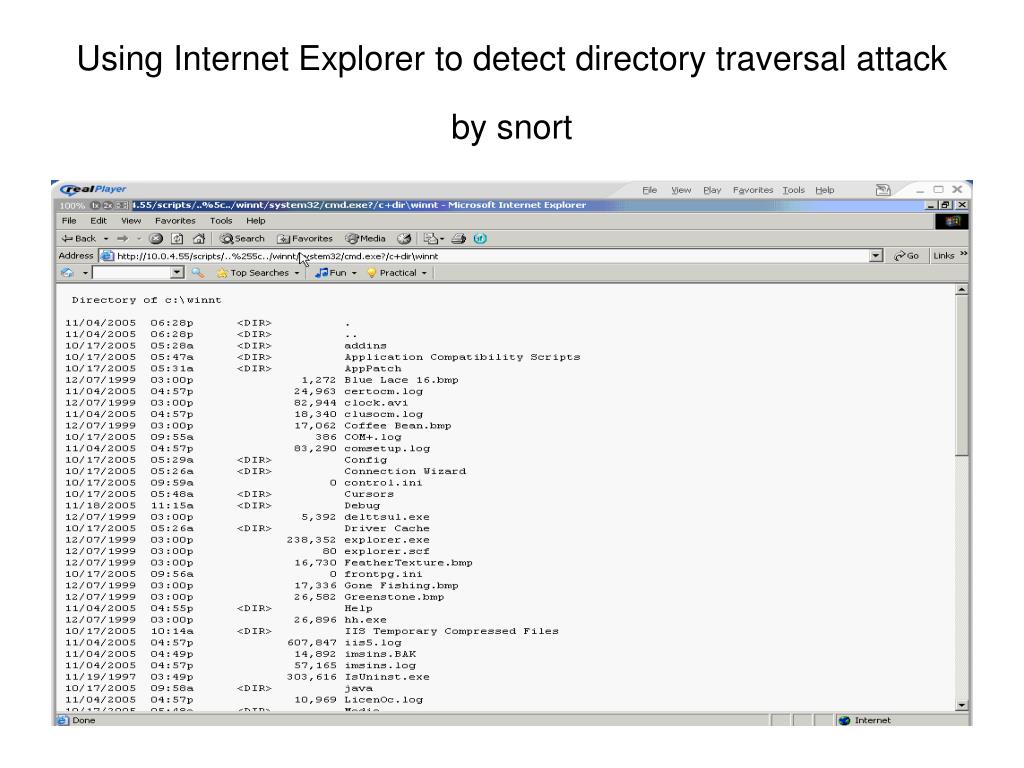Open dropdown next to search toolbar home icon
The height and width of the screenshot is (768, 1024).
(x=85, y=274)
